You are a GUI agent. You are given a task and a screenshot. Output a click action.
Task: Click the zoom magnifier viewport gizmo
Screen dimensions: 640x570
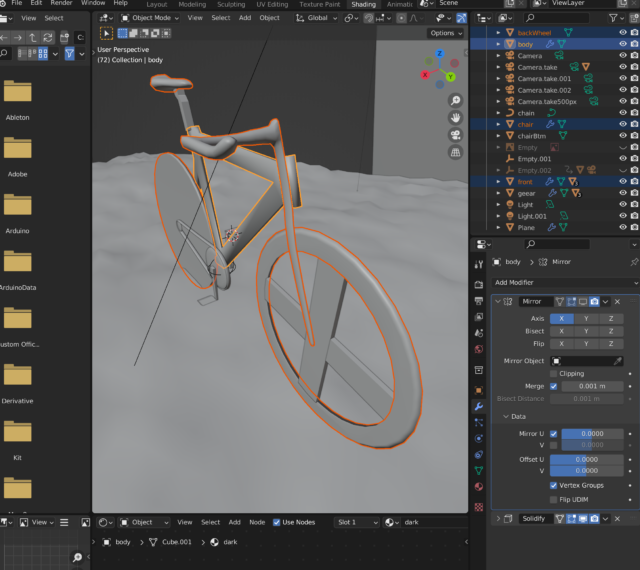[455, 101]
